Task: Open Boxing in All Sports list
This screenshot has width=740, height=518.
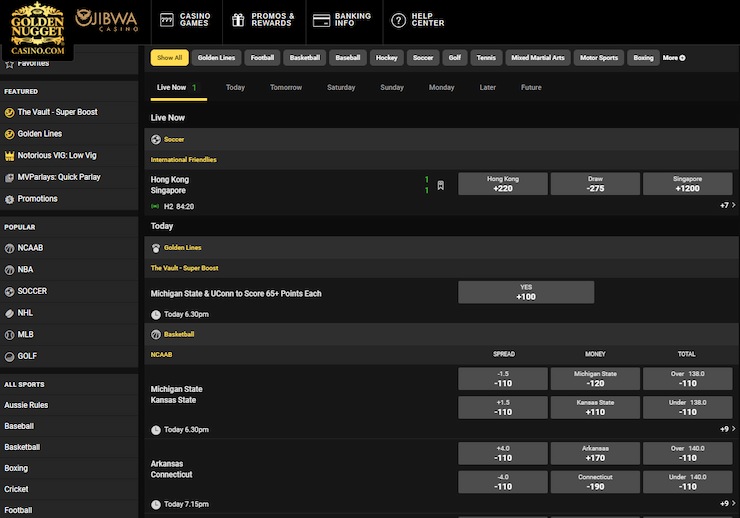Action: [16, 468]
